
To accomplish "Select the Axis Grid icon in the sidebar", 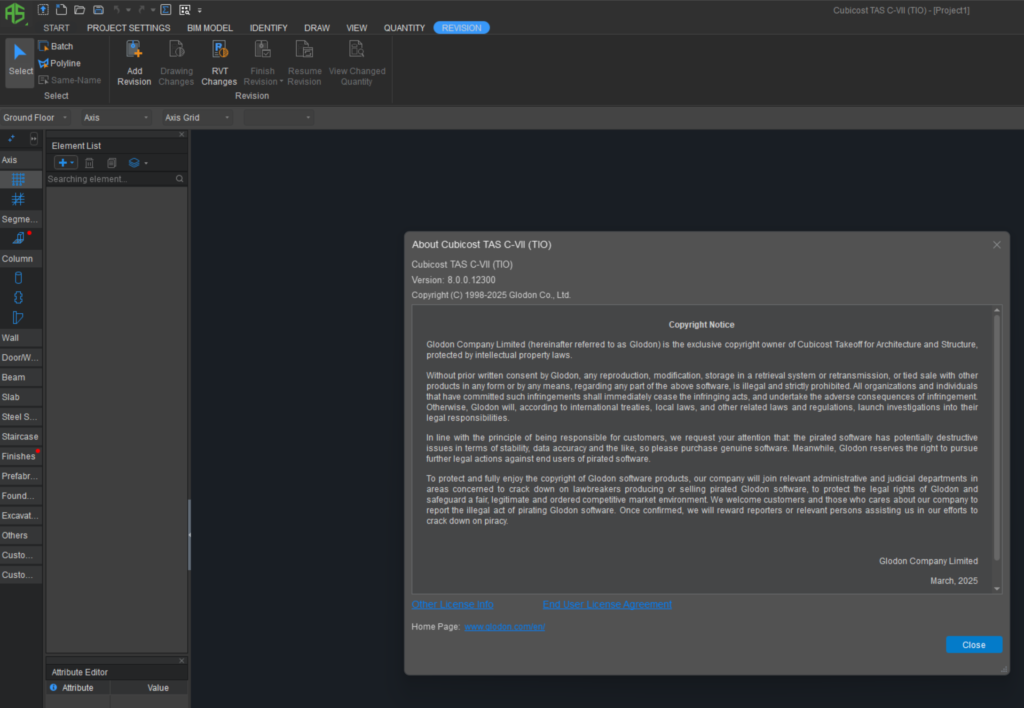I will [x=19, y=179].
